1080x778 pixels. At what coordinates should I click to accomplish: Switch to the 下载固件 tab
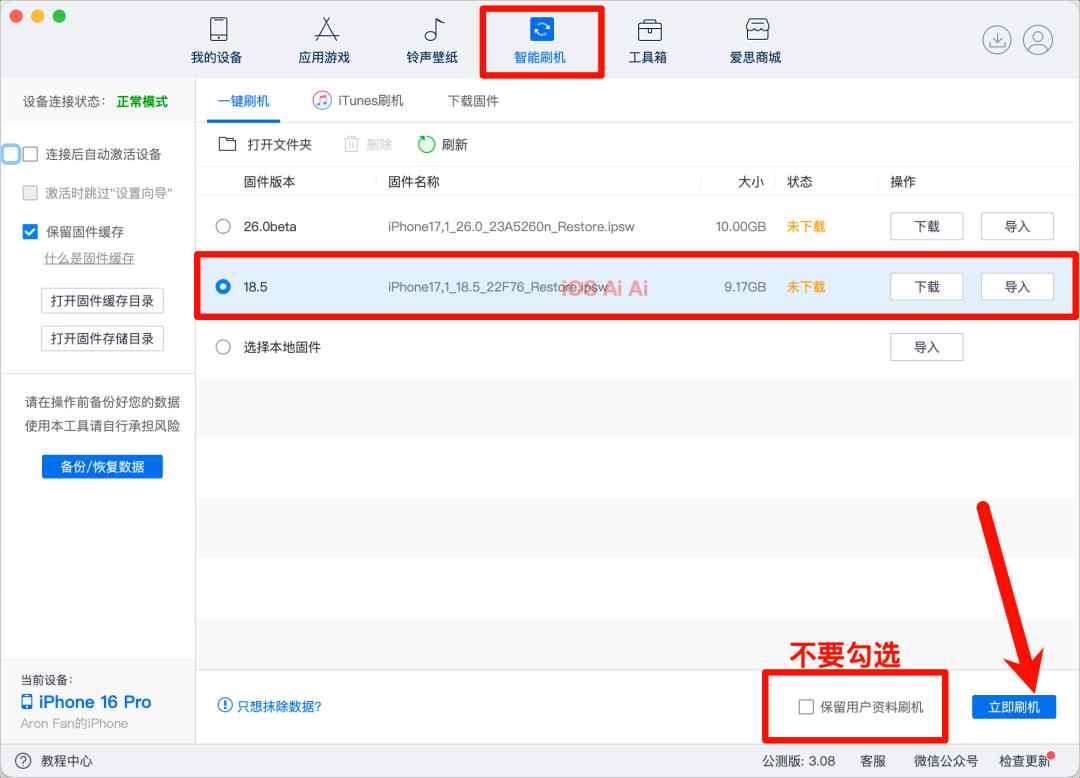[473, 101]
